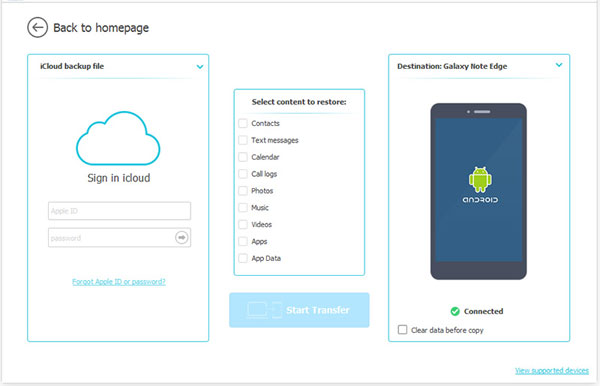Click the back arrow circle icon

(x=37, y=28)
